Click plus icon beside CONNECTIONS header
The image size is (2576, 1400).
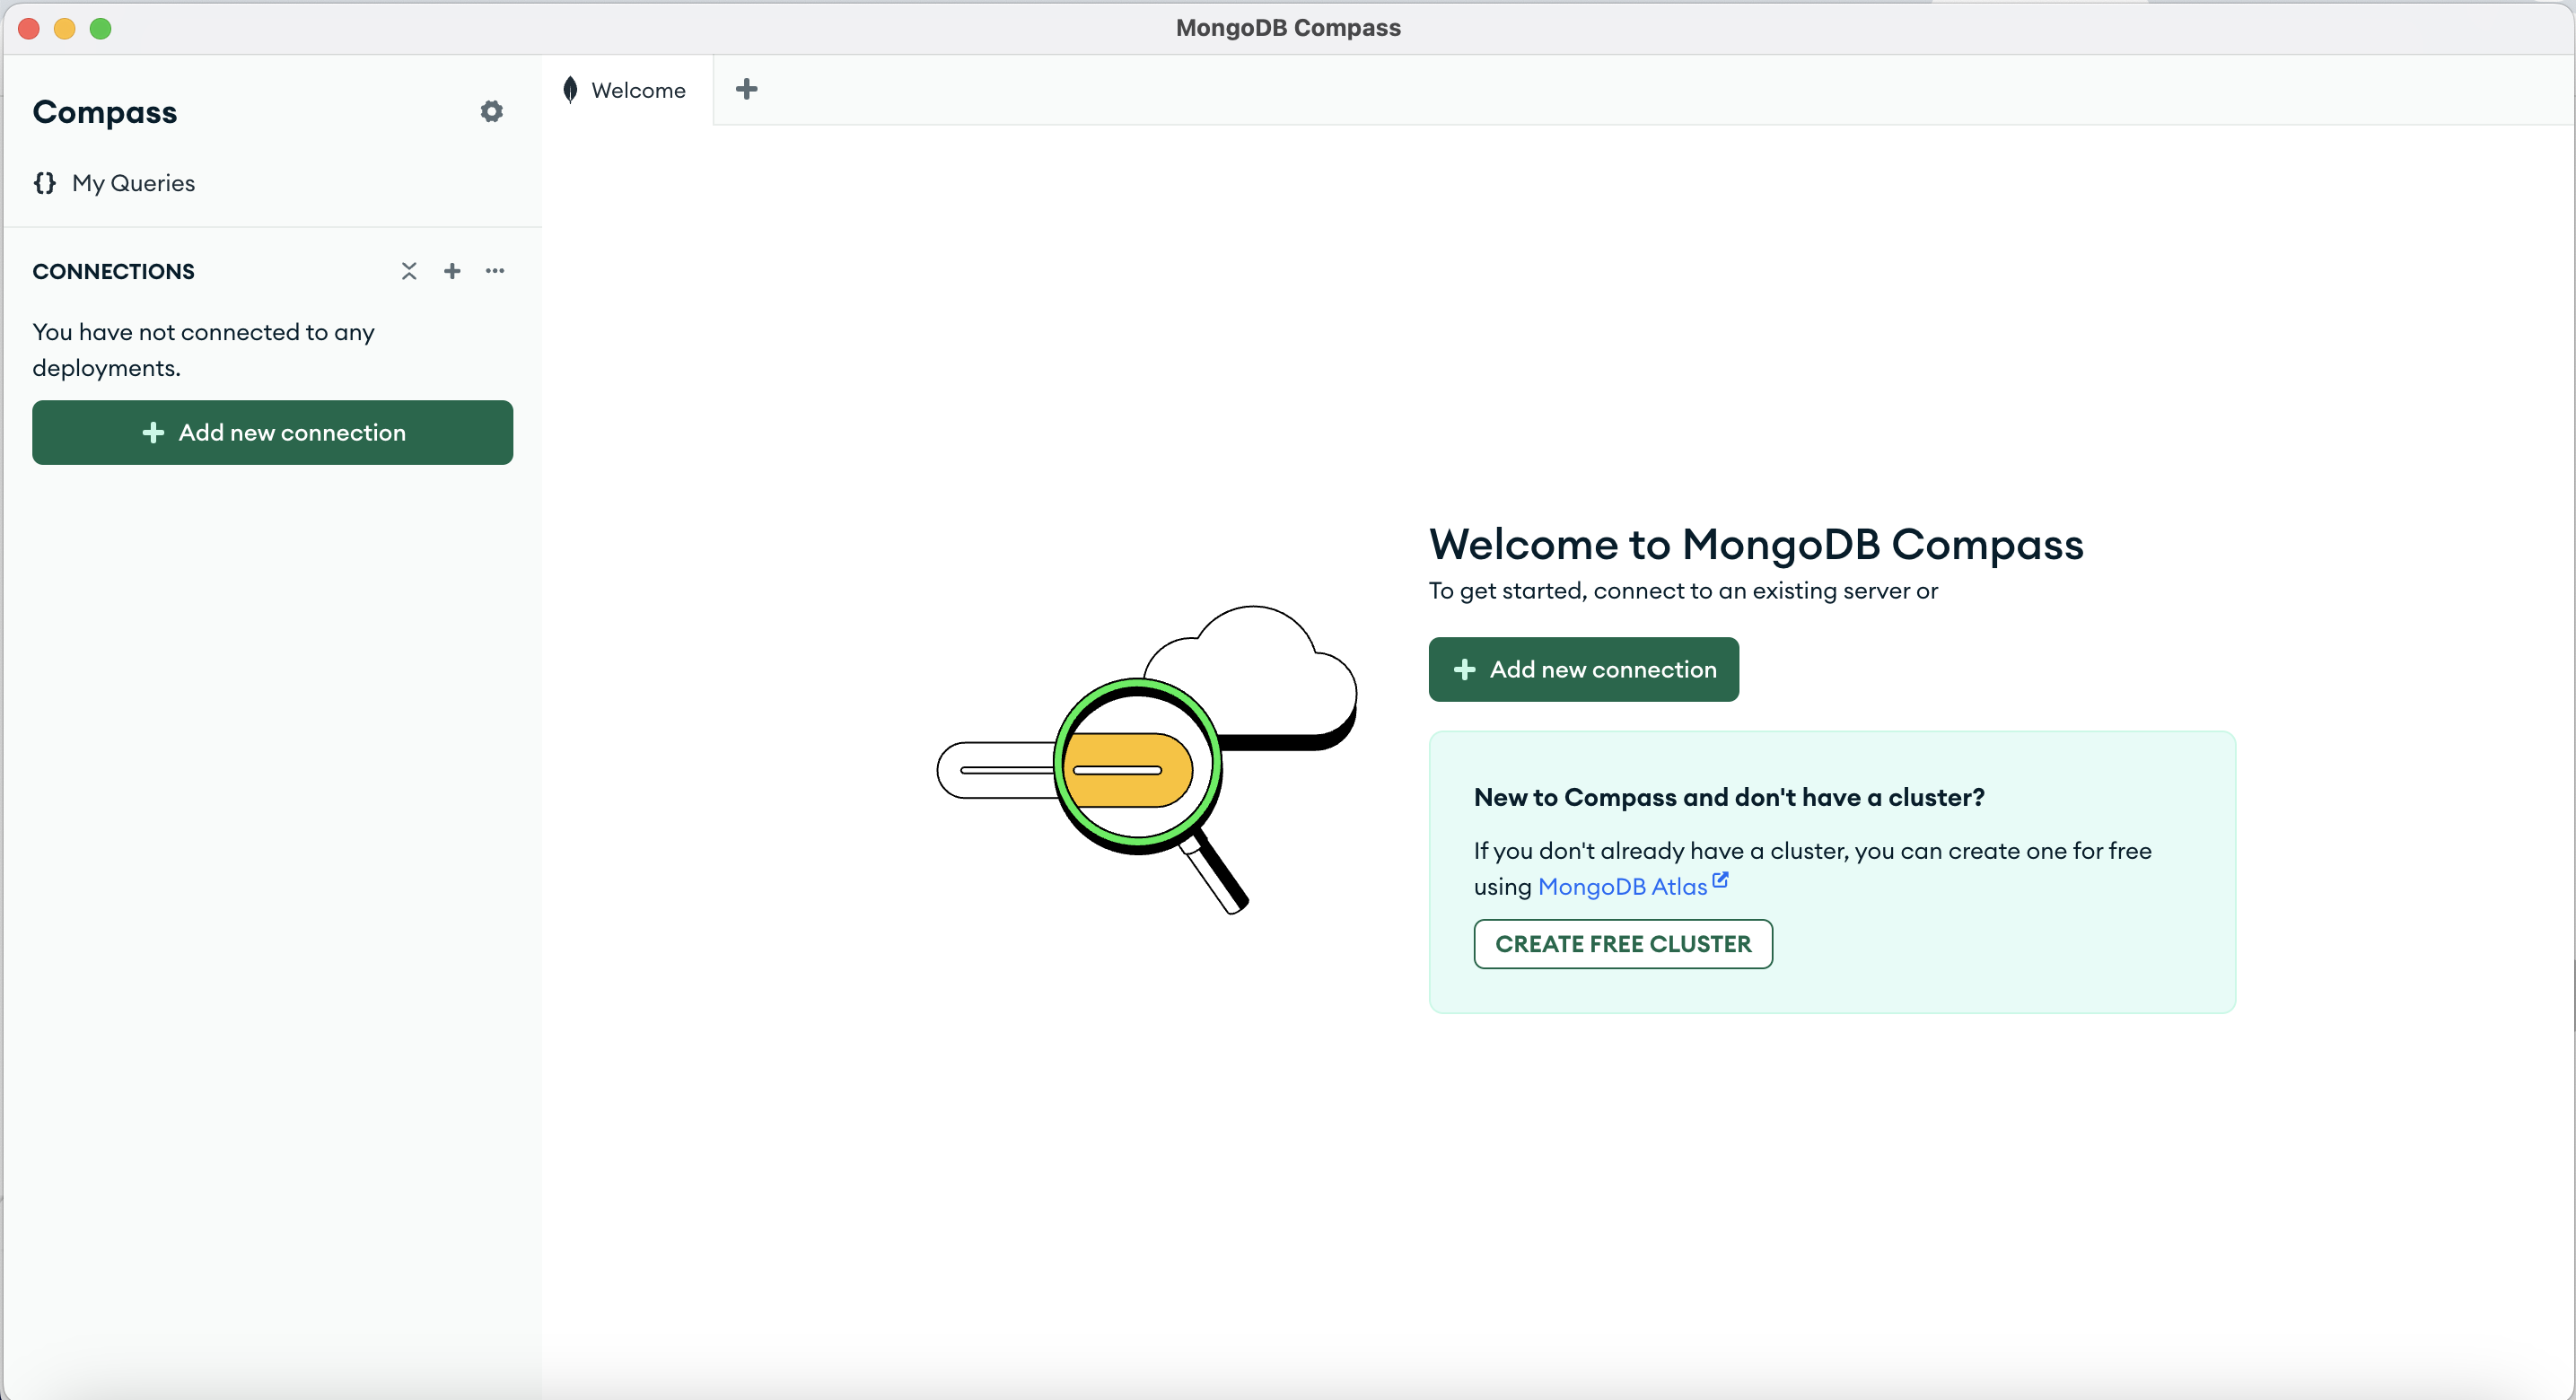452,271
